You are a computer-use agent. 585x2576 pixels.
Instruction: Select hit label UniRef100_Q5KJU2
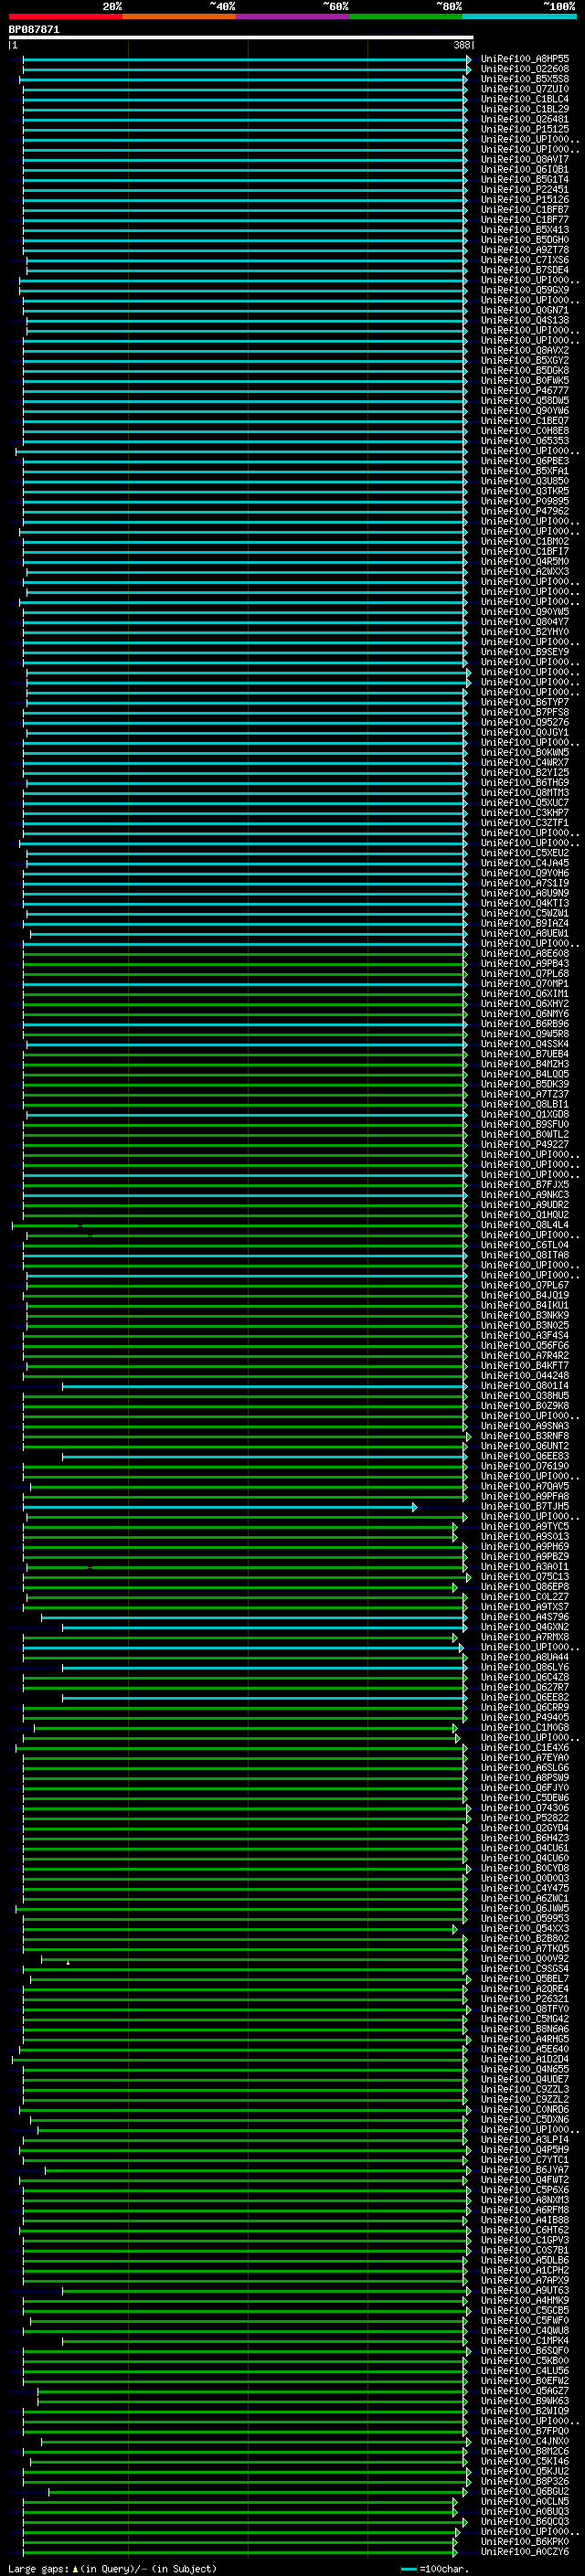click(x=525, y=2472)
